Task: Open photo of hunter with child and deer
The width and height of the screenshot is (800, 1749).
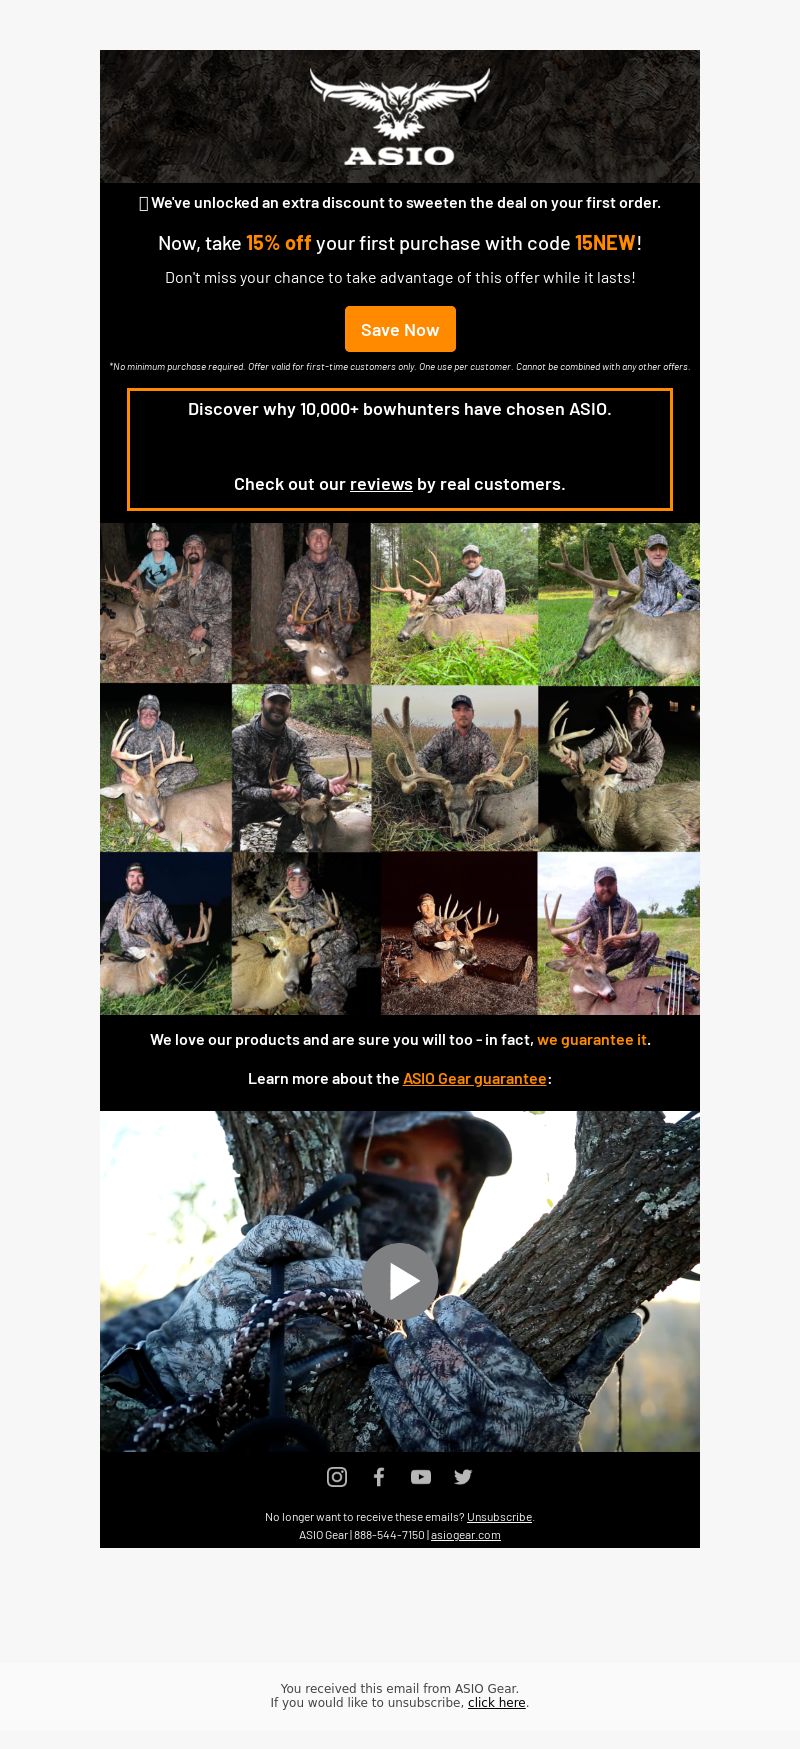Action: coord(166,603)
